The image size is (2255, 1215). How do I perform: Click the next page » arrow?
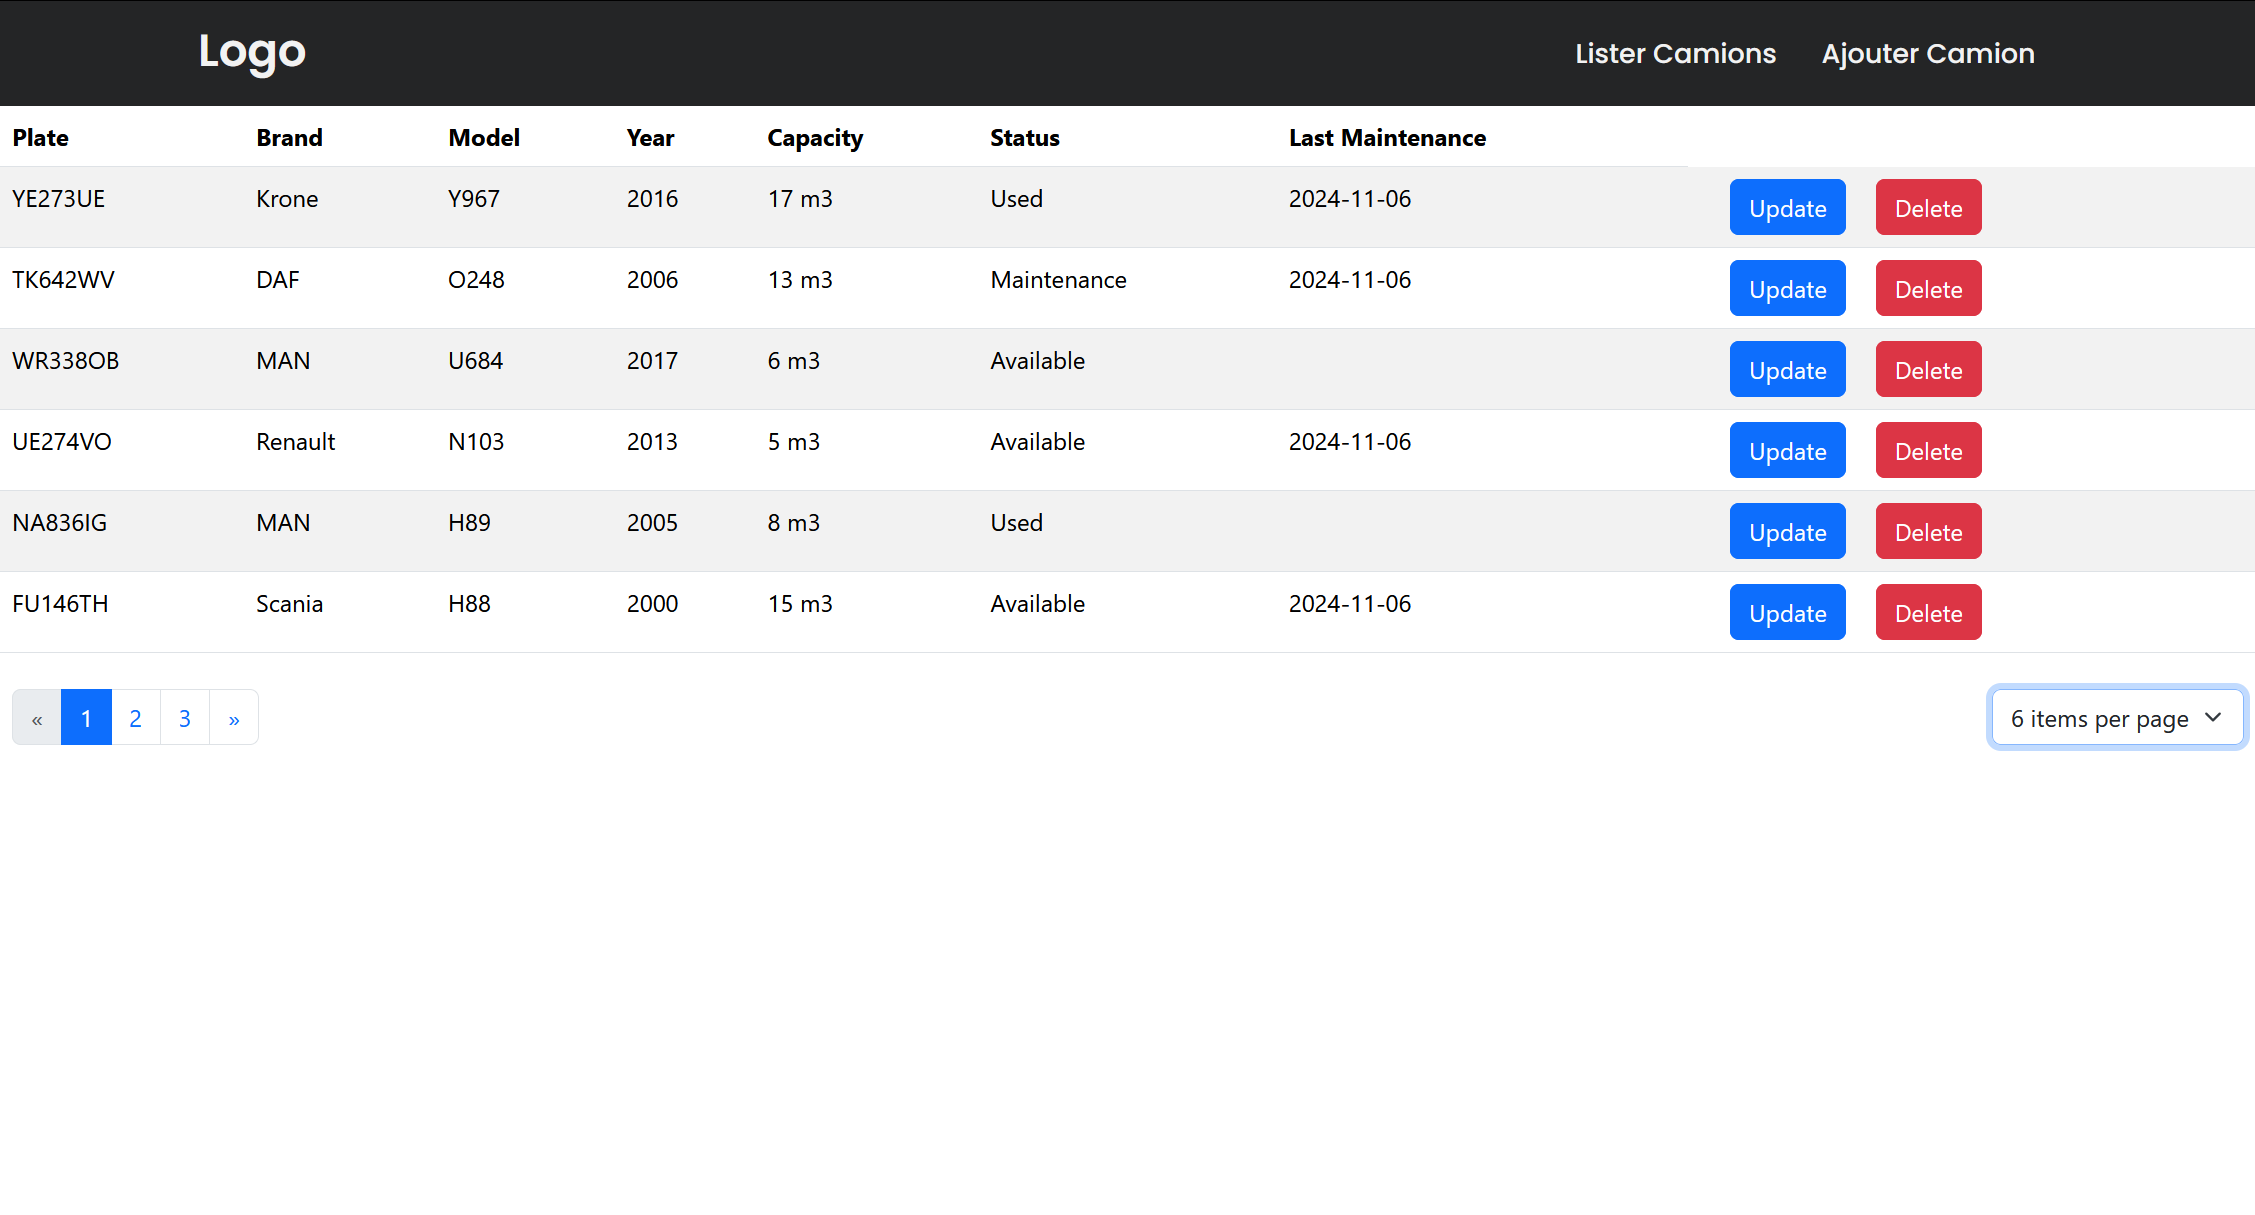point(233,718)
